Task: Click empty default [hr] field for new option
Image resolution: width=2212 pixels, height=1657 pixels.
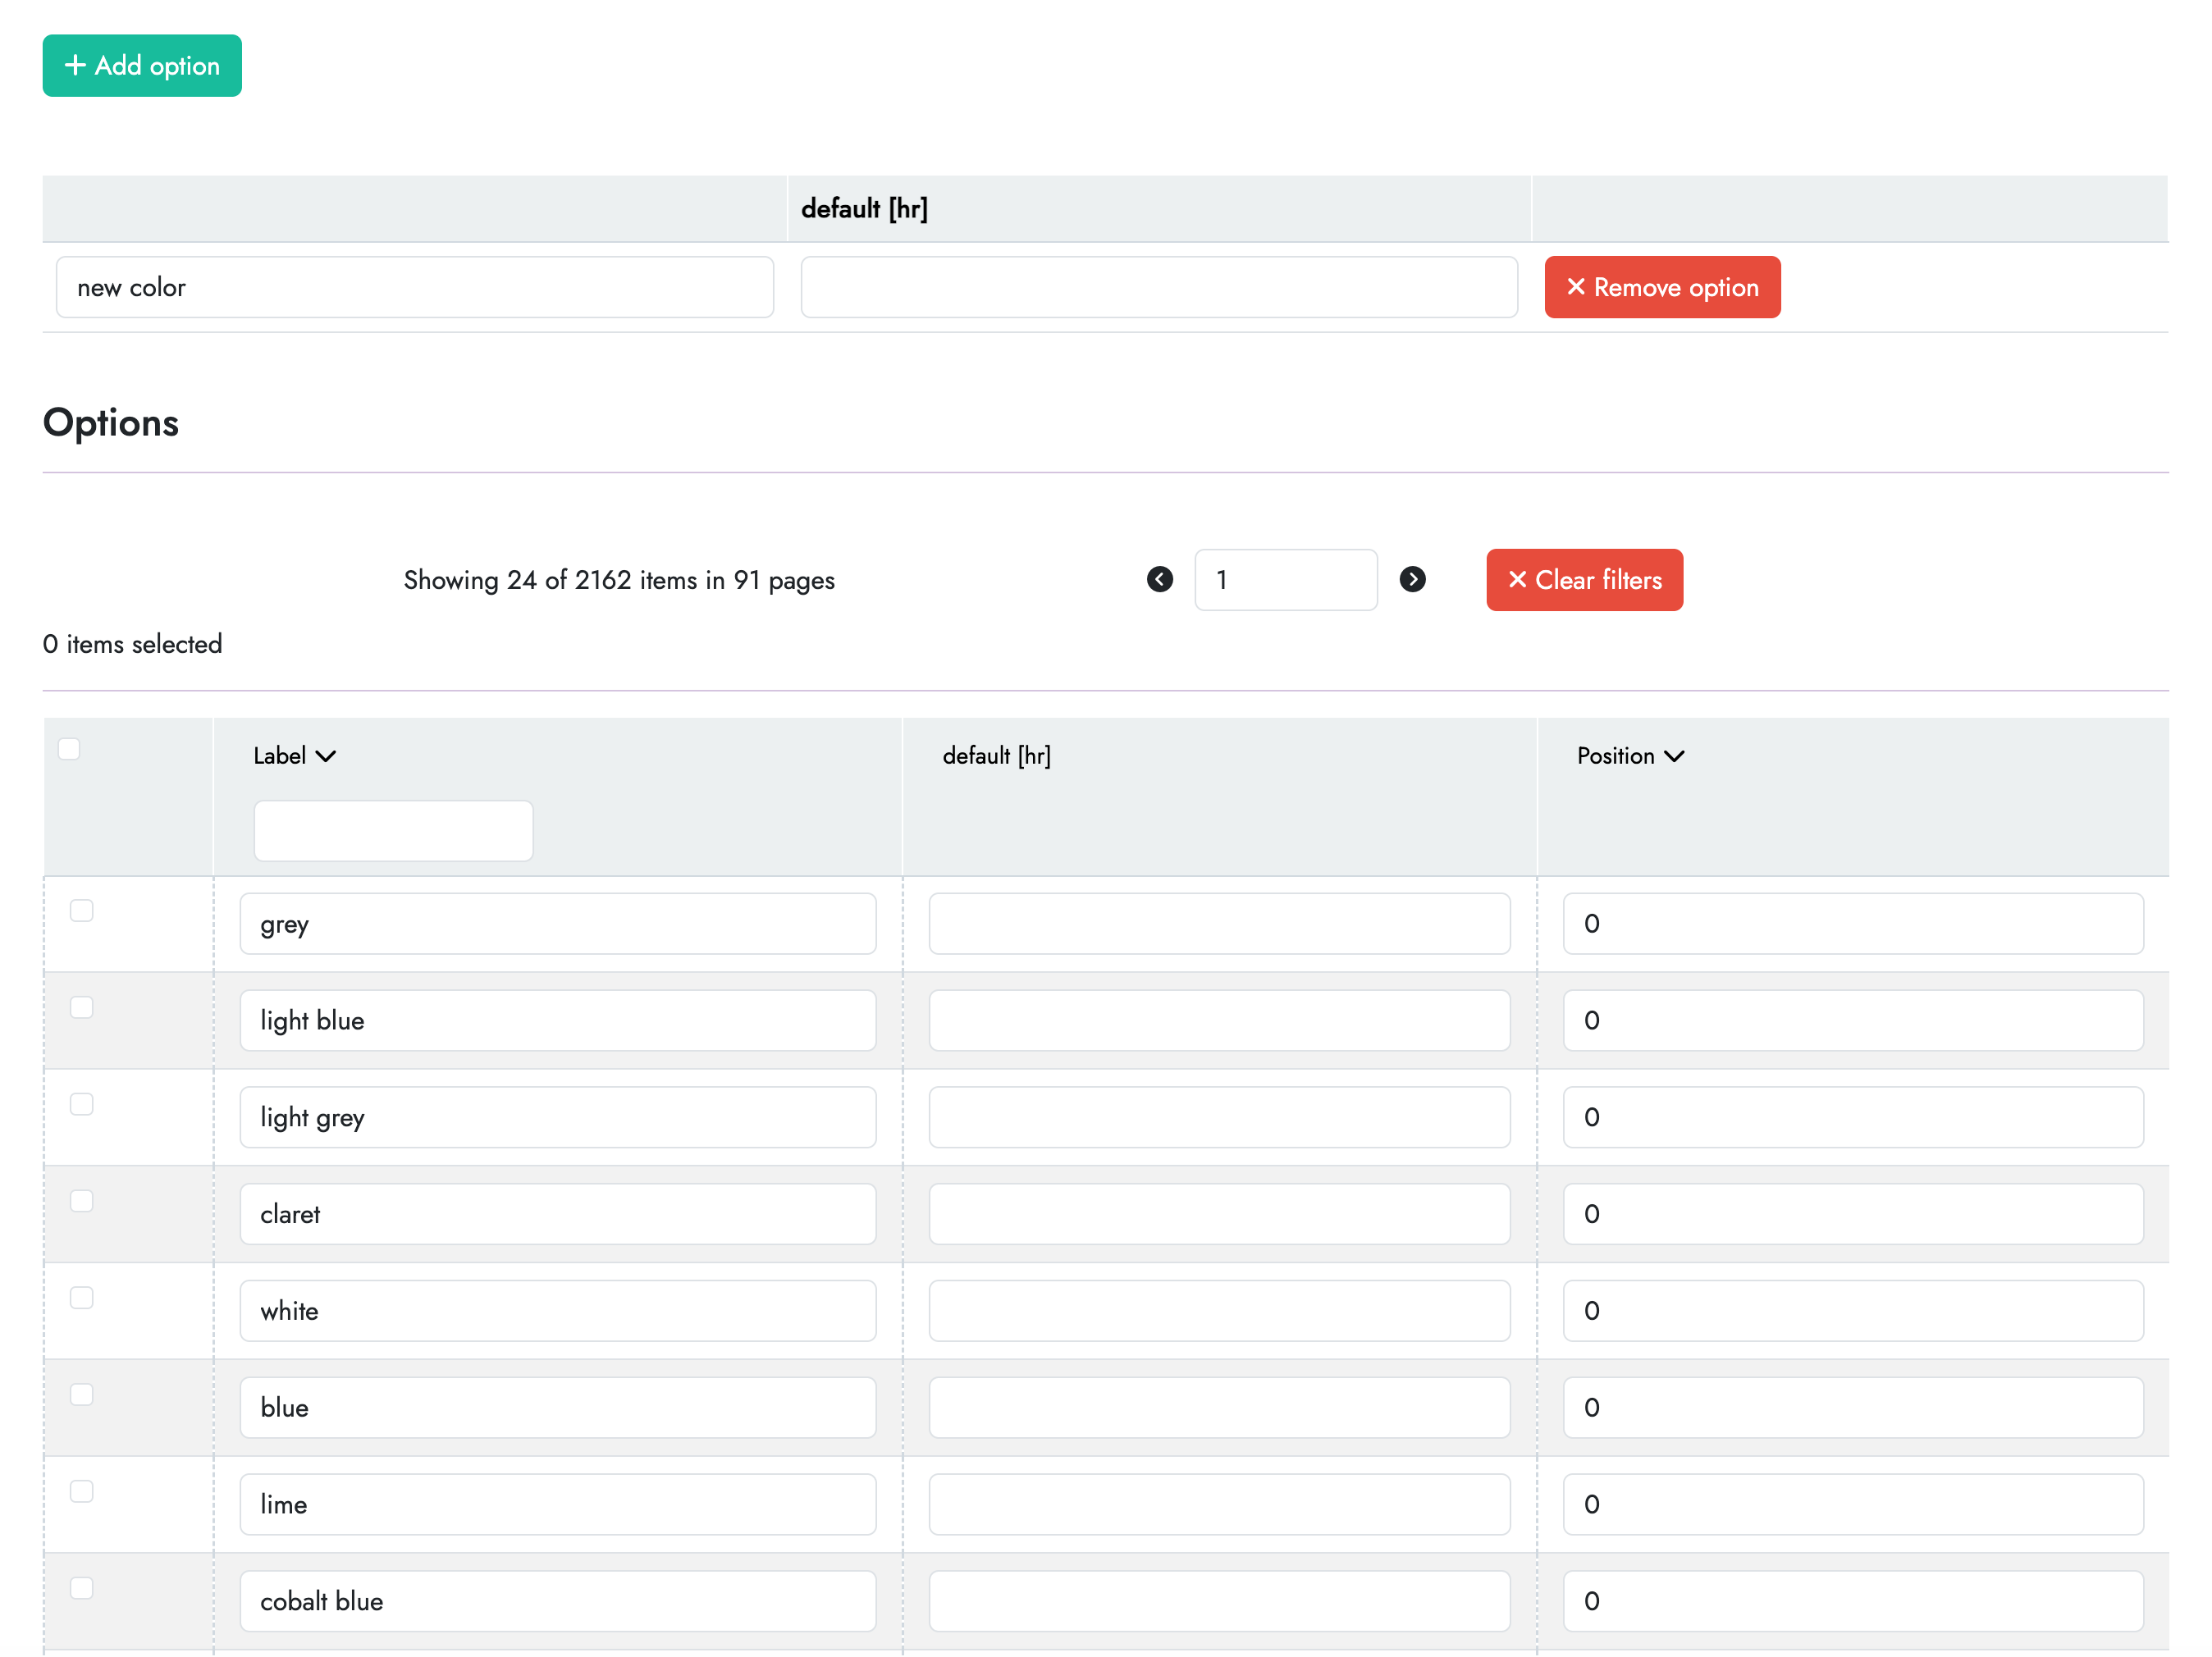Action: 1158,288
